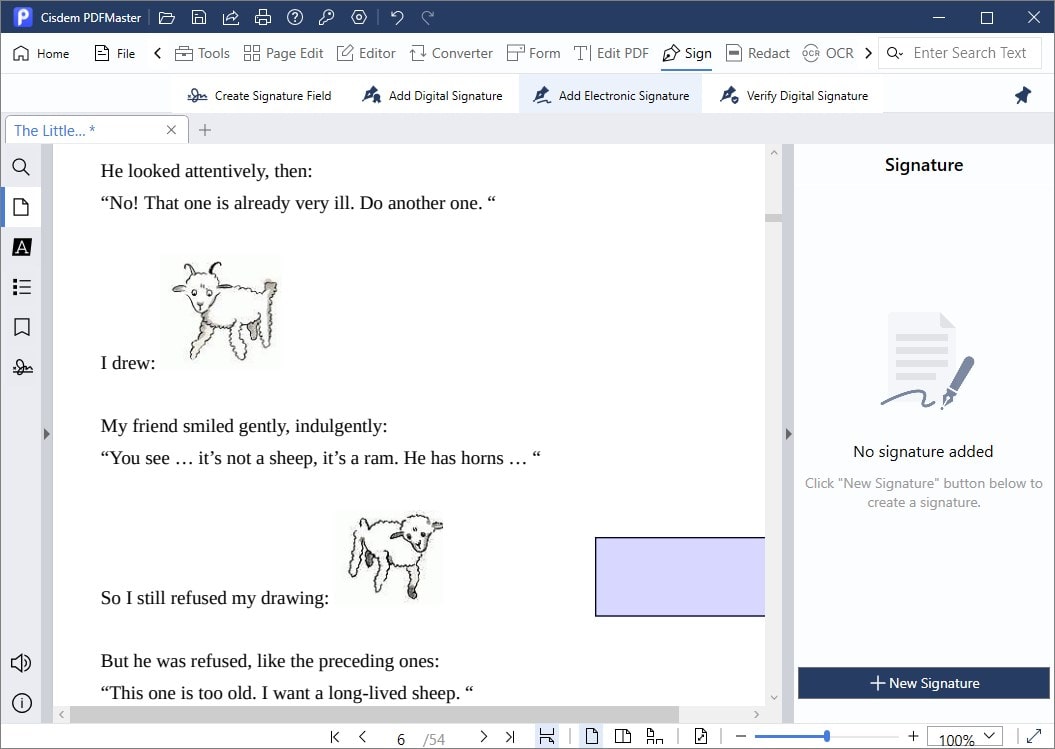The width and height of the screenshot is (1055, 749).
Task: Toggle continuous scrolling mode
Action: point(547,737)
